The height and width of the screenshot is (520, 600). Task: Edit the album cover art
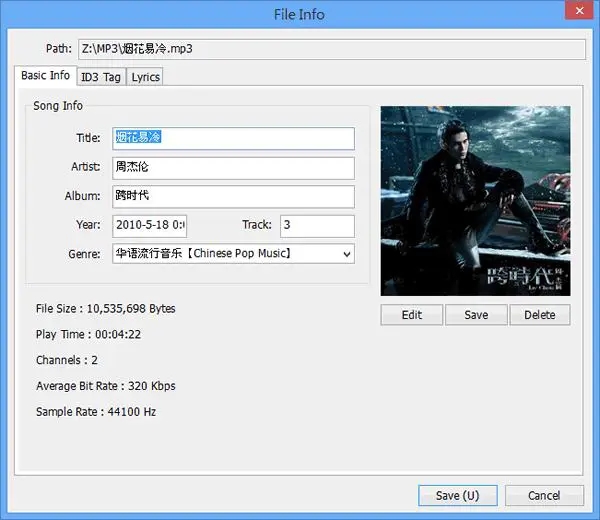tap(412, 315)
